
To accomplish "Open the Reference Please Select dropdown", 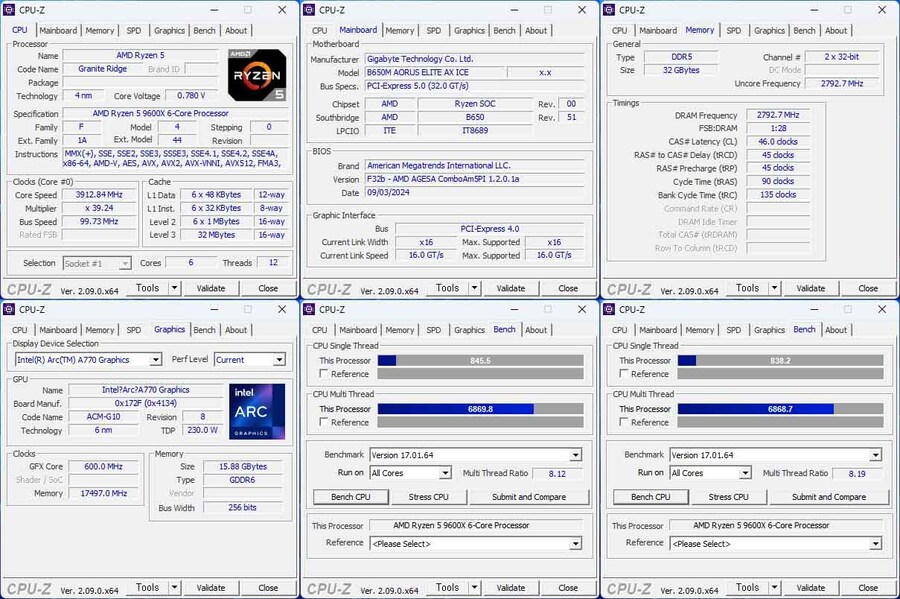I will pyautogui.click(x=475, y=543).
